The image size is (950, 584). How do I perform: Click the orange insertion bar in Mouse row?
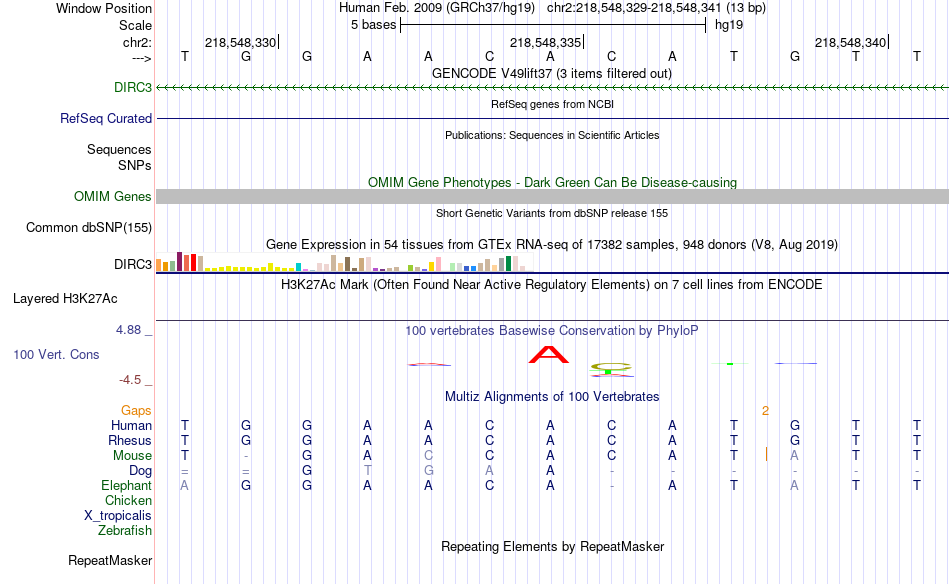766,454
